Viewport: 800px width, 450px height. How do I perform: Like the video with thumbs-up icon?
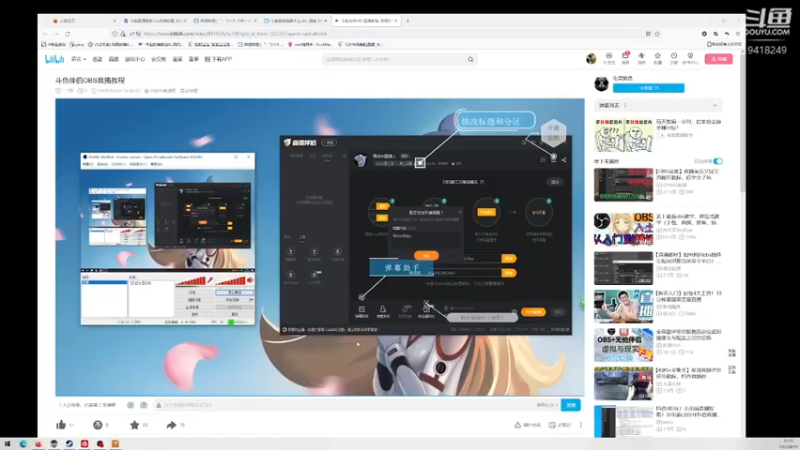tap(61, 424)
